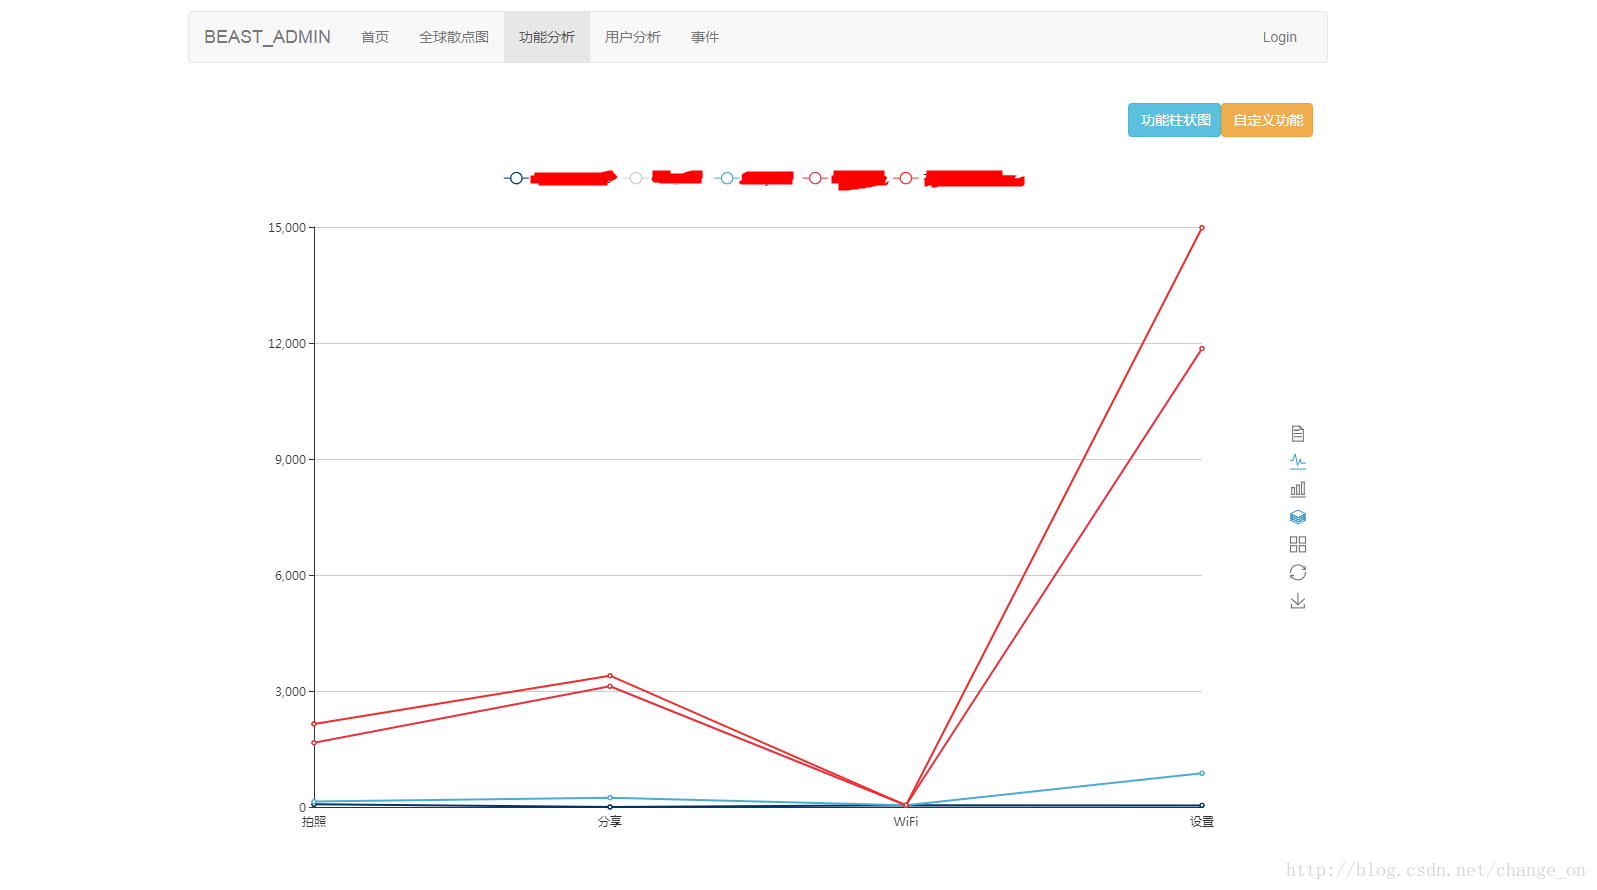
Task: Restore the chart with refresh icon
Action: pyautogui.click(x=1298, y=572)
